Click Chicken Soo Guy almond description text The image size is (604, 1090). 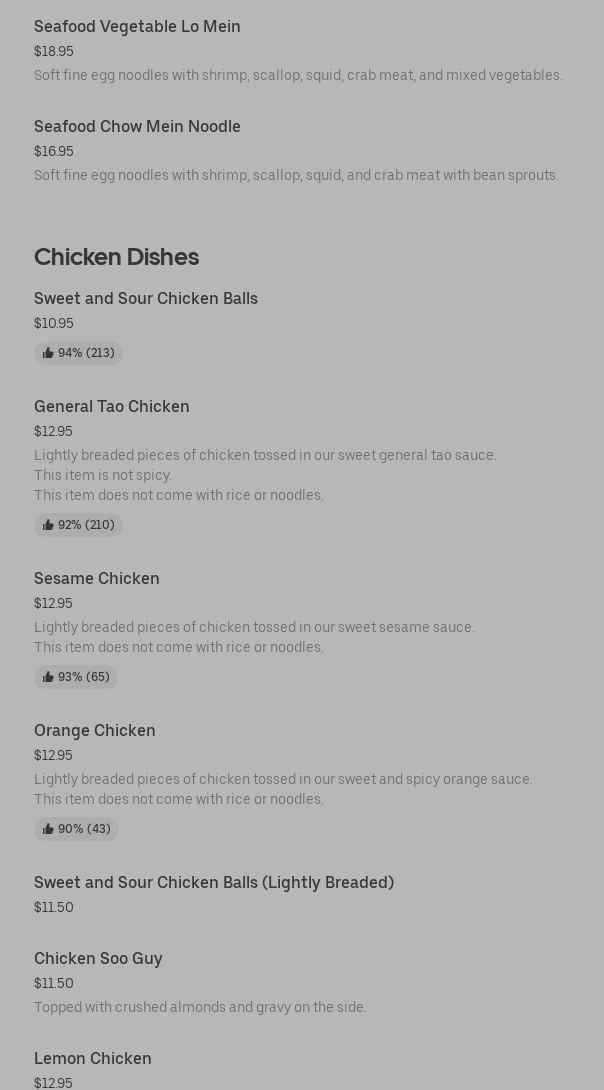200,1007
